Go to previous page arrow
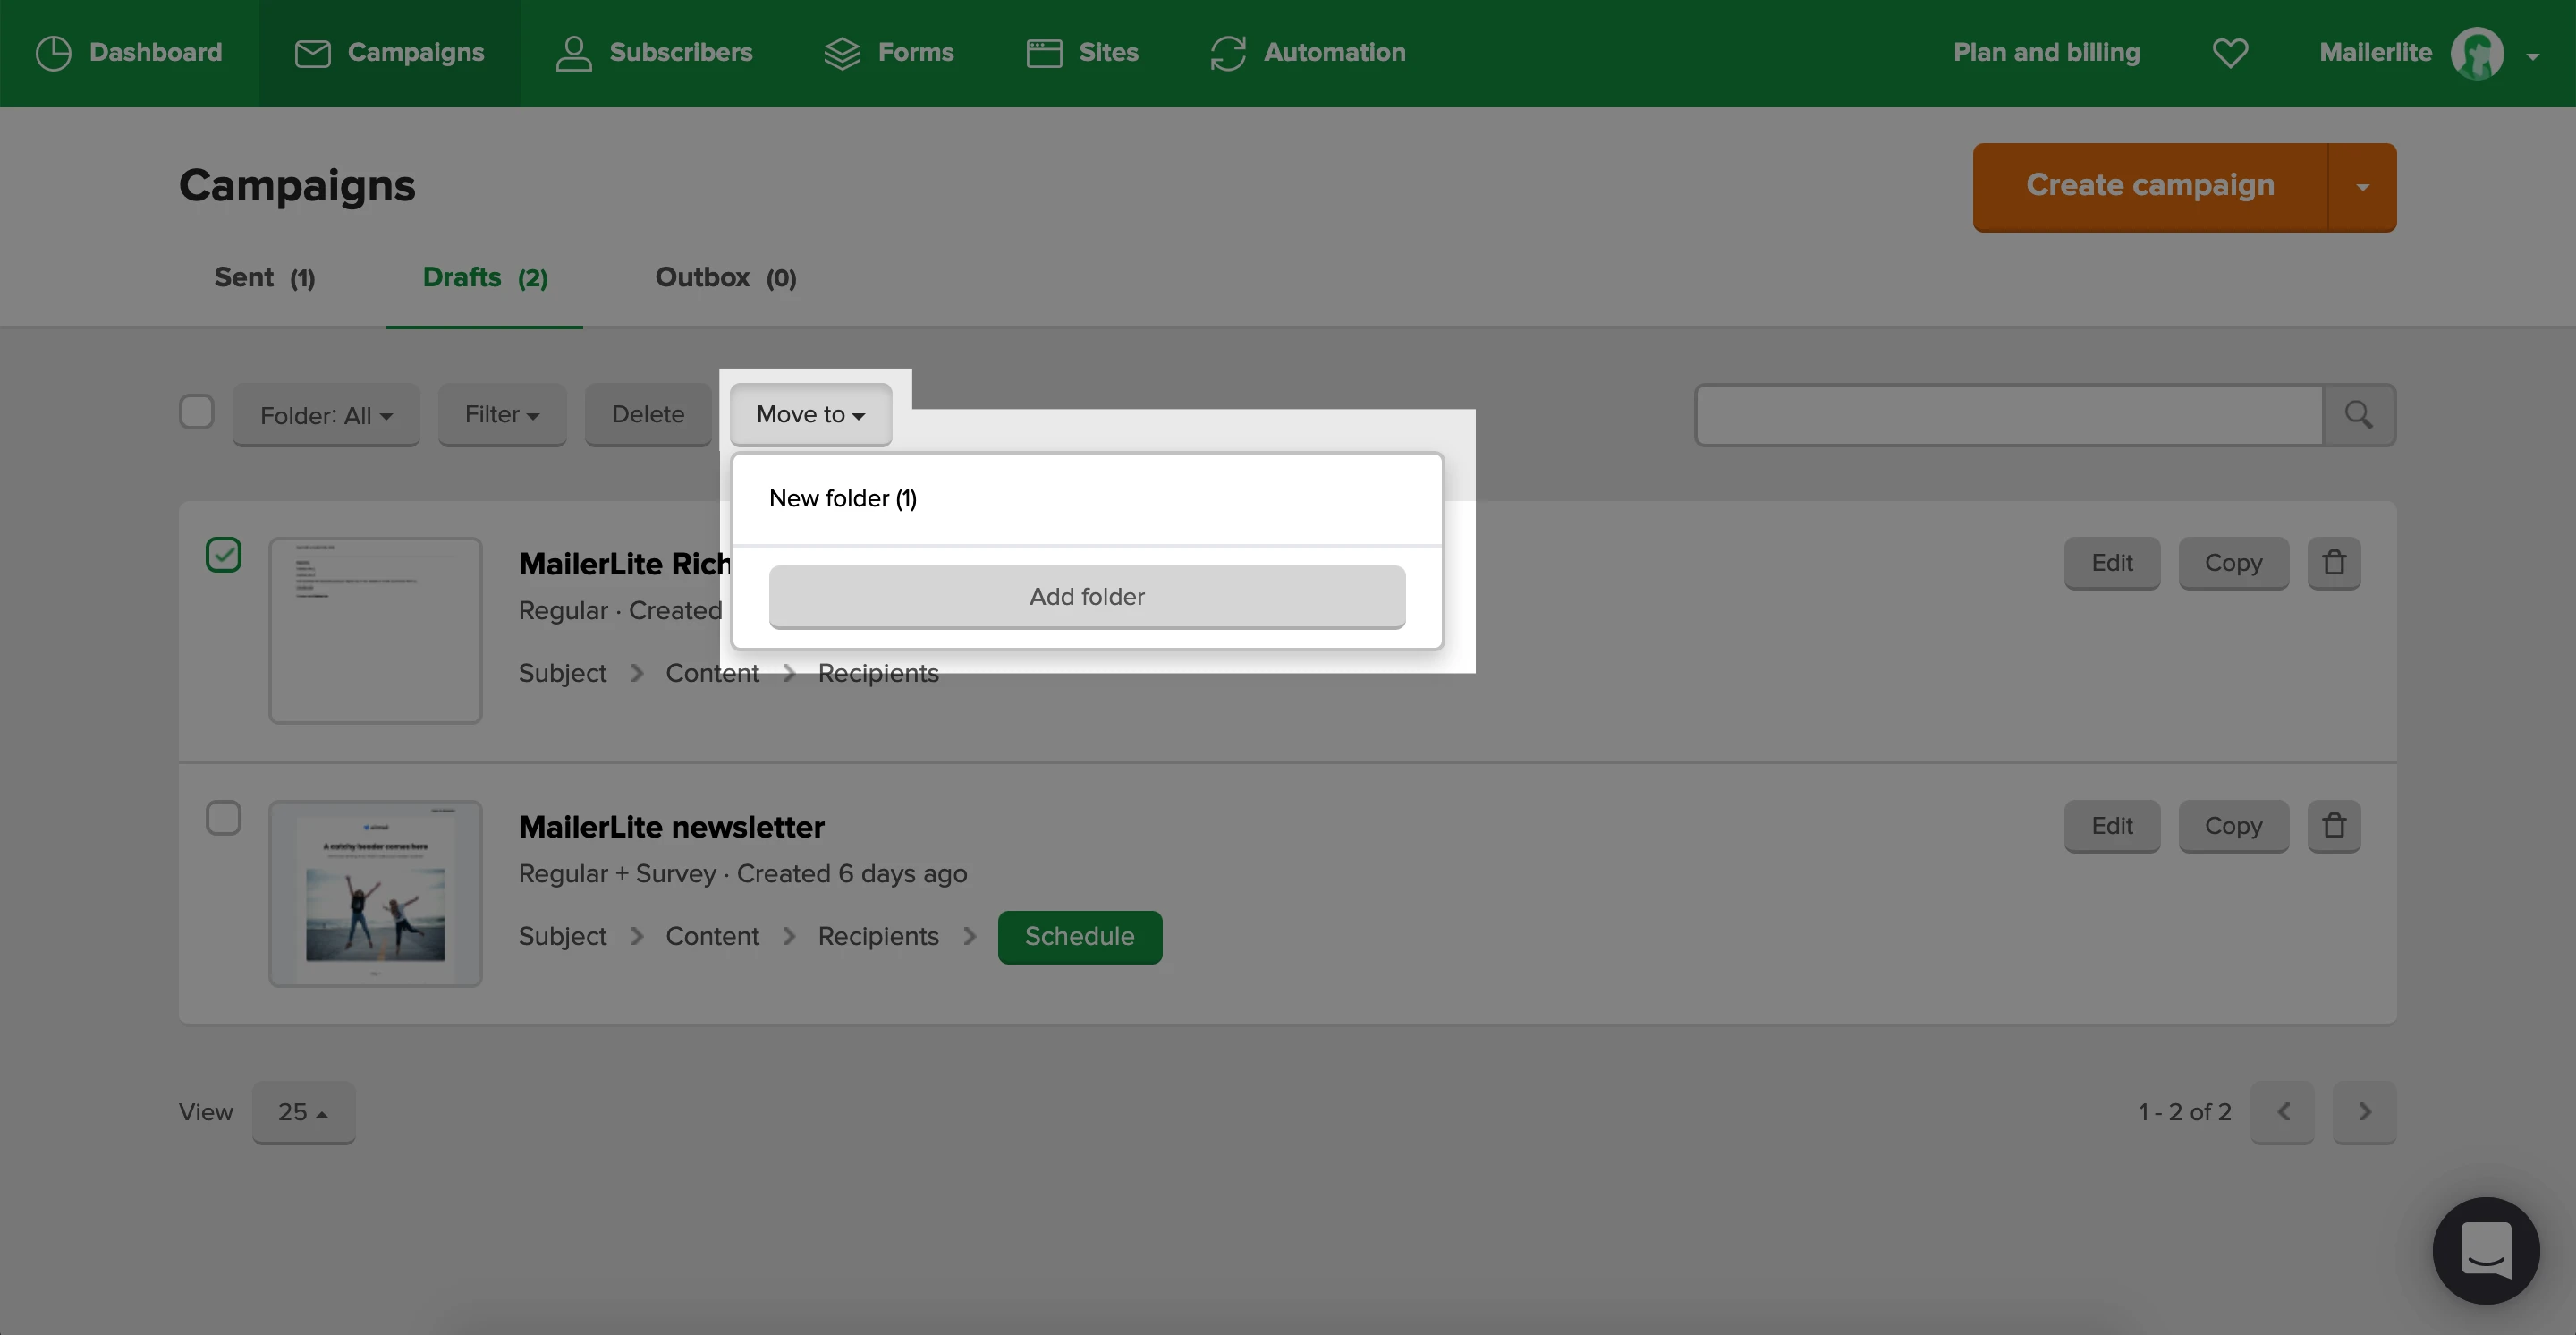The image size is (2576, 1335). (2283, 1112)
